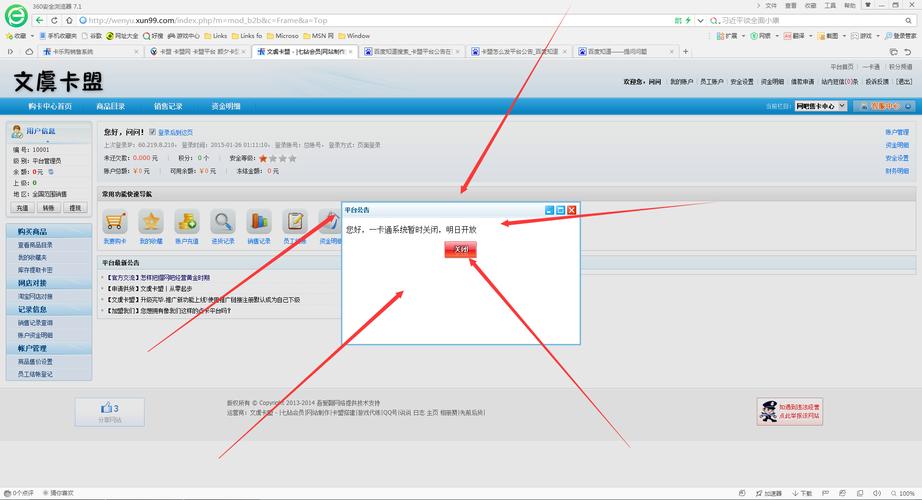This screenshot has height=500, width=922.
Task: Expand the 扩展 extensions dropdown
Action: [x=743, y=36]
